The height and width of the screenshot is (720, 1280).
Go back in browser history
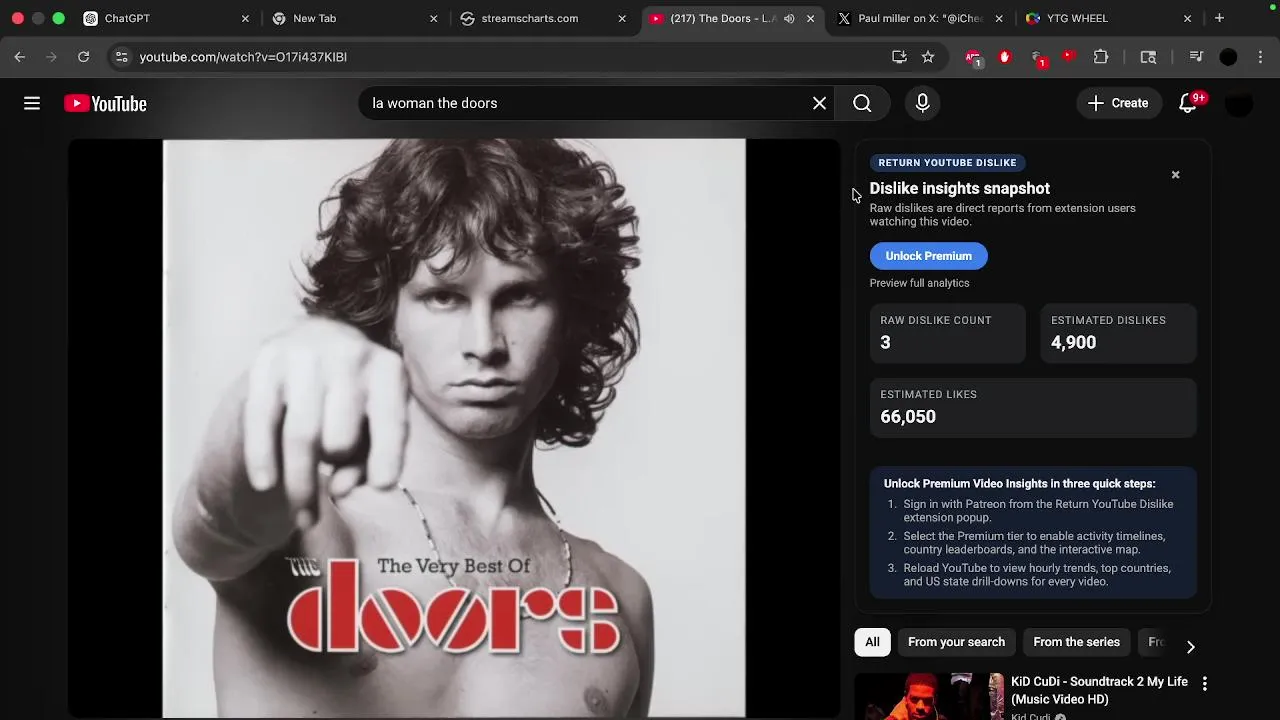pos(20,57)
